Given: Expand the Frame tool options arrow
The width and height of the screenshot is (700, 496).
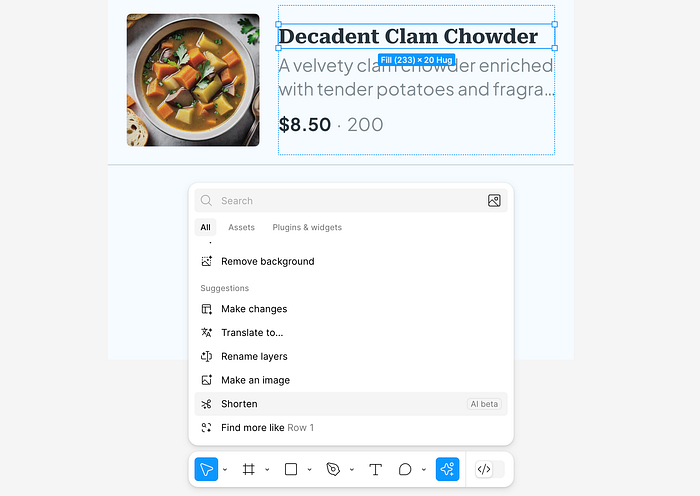Looking at the screenshot, I should [267, 470].
